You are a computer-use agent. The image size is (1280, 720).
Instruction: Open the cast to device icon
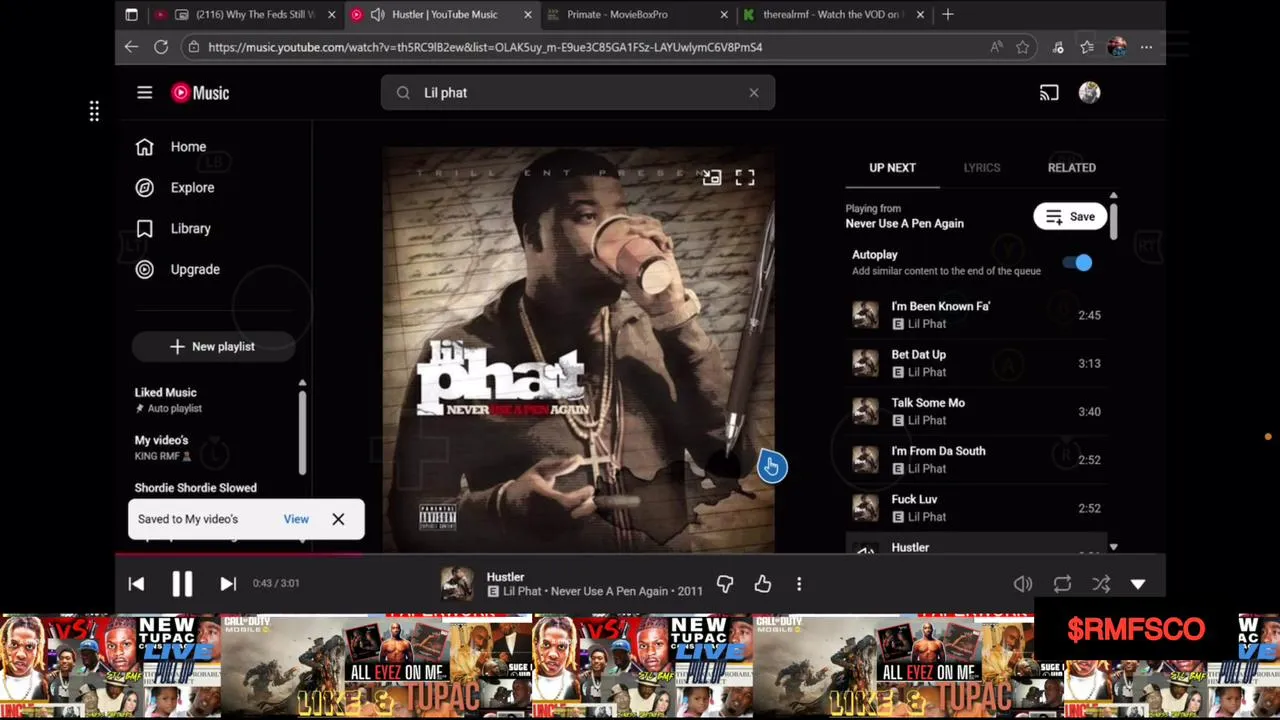tap(1049, 93)
